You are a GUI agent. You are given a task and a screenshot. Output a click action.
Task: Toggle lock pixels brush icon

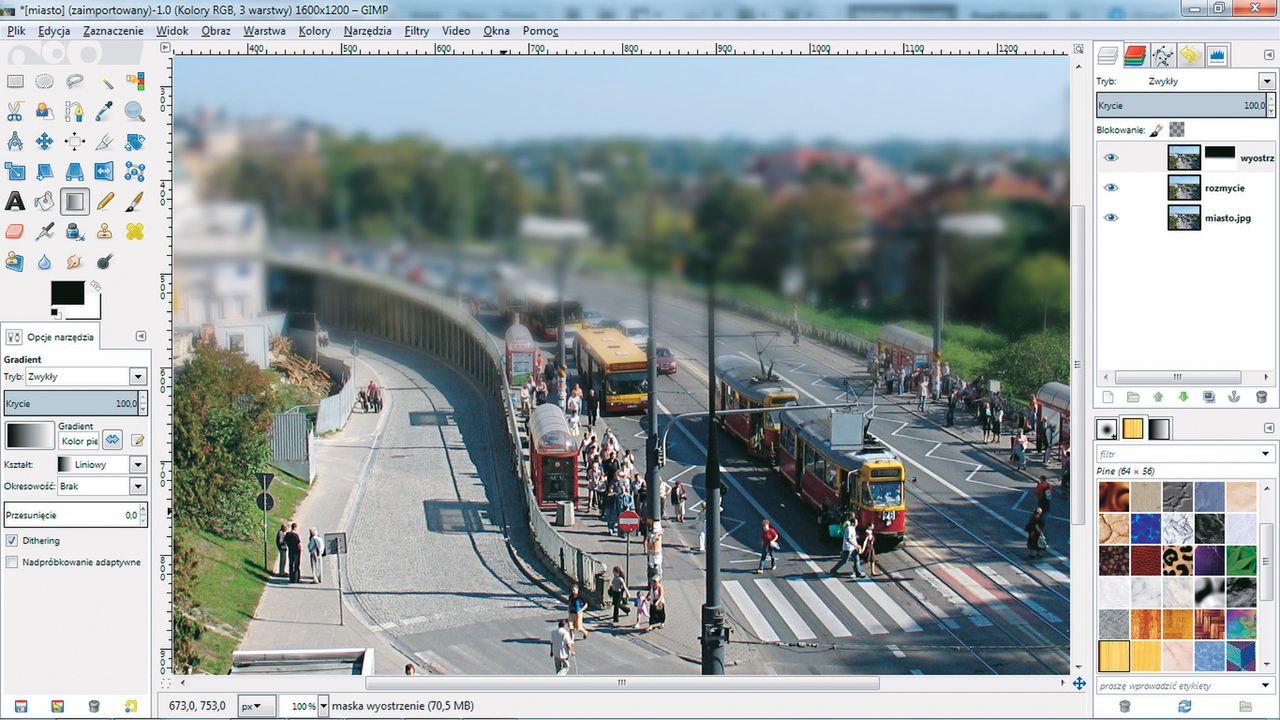click(1156, 130)
